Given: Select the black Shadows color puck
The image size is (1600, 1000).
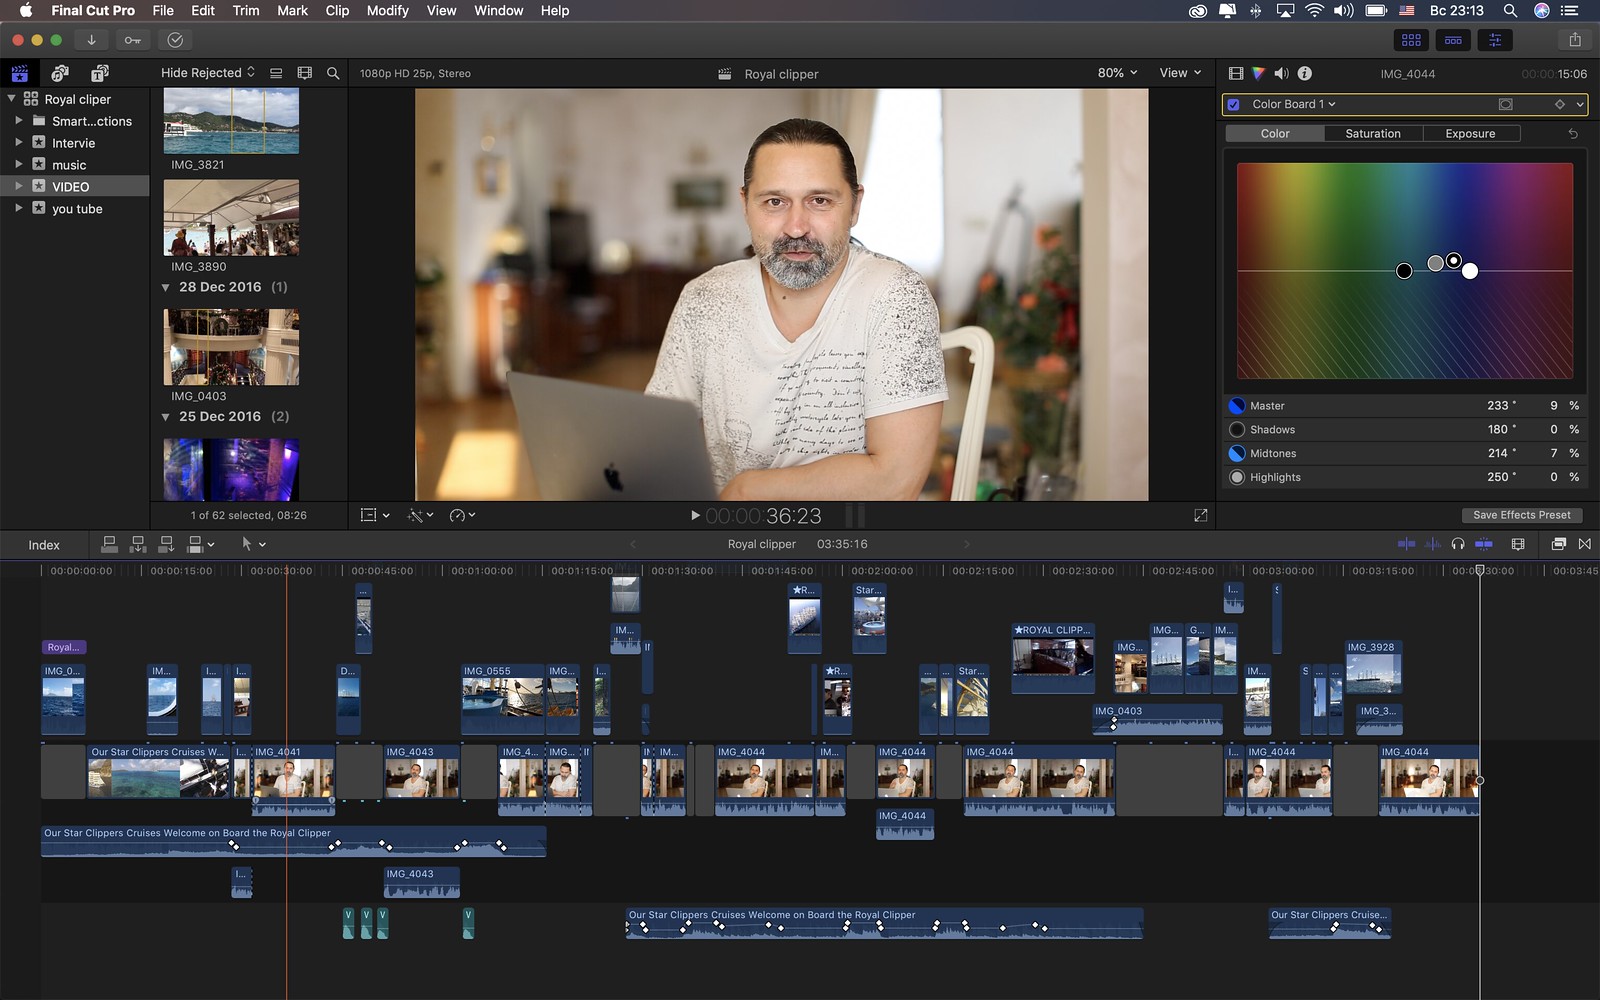Looking at the screenshot, I should pos(1404,271).
